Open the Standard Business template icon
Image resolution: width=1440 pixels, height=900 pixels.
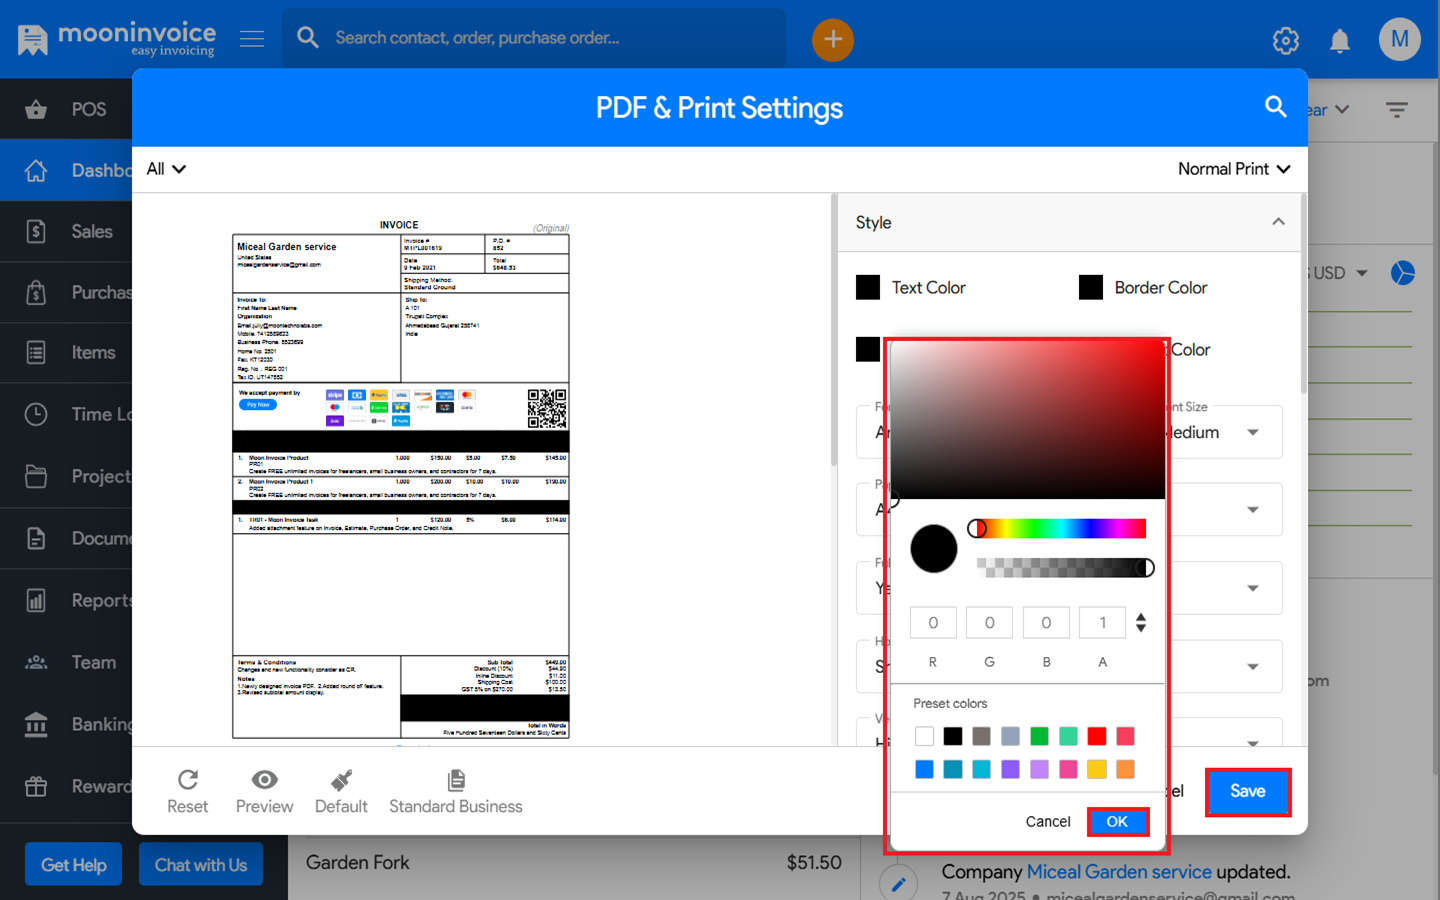point(456,780)
